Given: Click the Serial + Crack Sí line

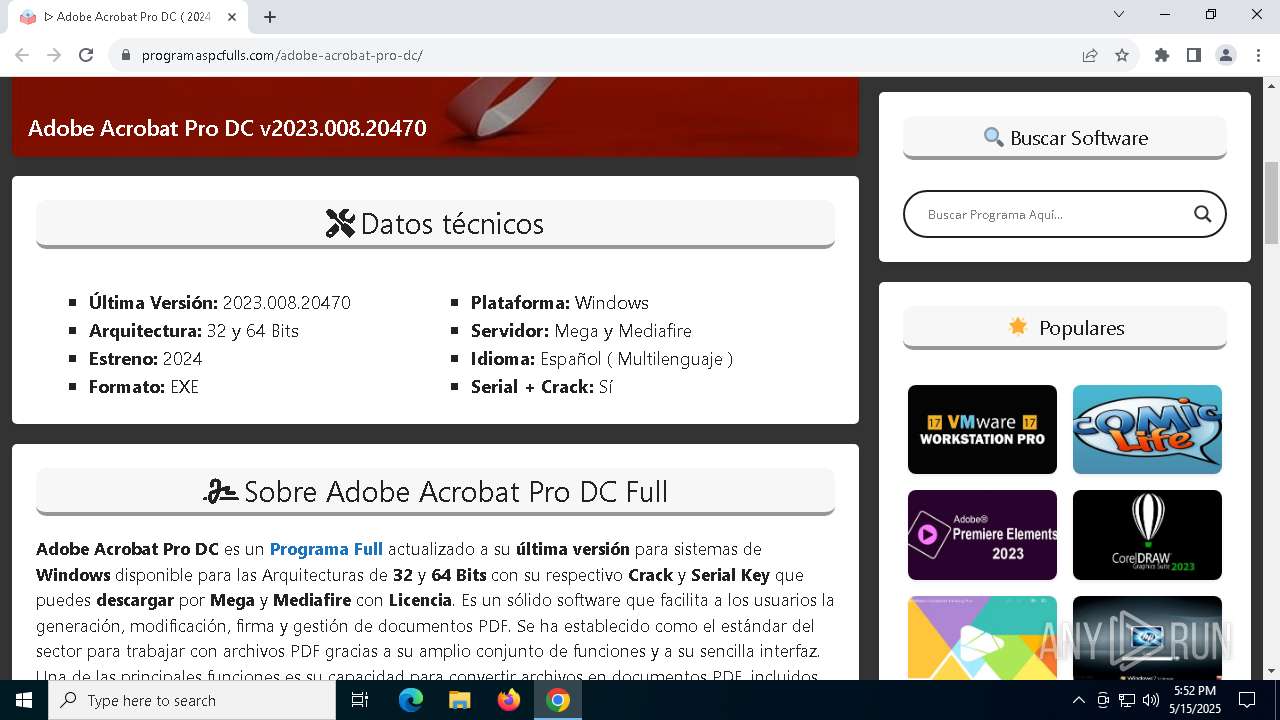Looking at the screenshot, I should 542,387.
